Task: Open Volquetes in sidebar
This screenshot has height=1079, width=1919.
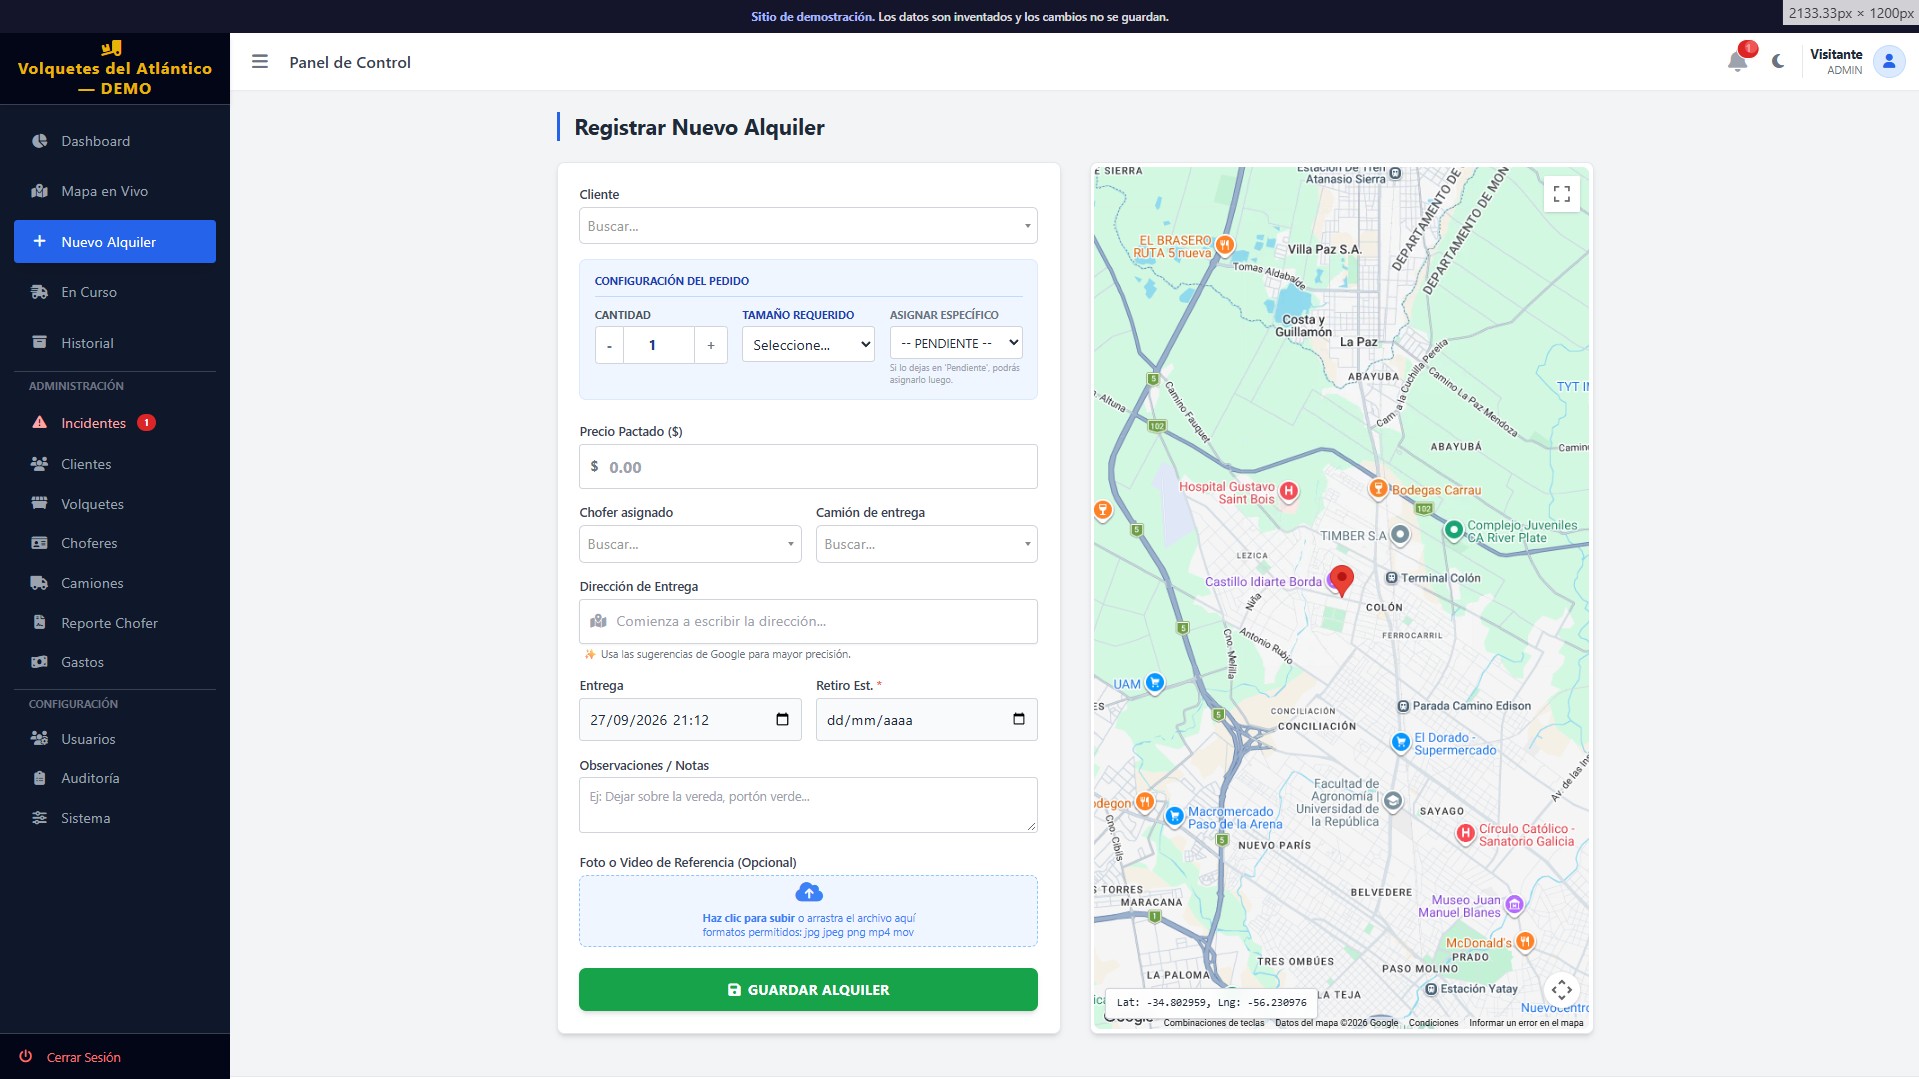Action: point(115,504)
